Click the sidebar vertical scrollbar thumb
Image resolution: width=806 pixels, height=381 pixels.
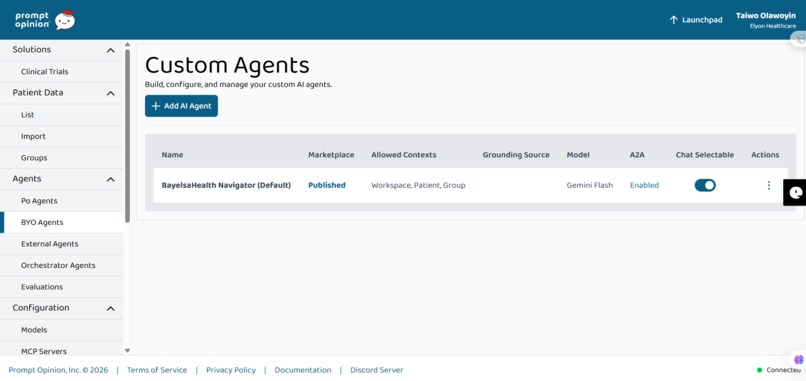(x=127, y=136)
